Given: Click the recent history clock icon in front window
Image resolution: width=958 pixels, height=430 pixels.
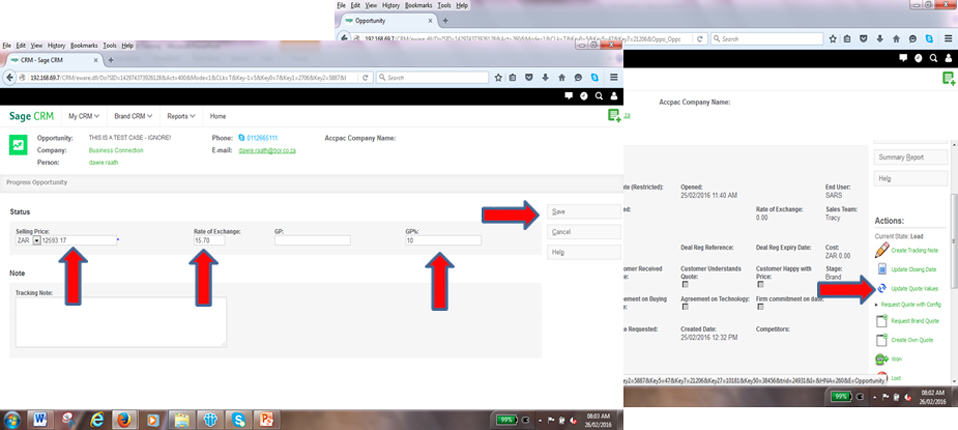Looking at the screenshot, I should (584, 96).
